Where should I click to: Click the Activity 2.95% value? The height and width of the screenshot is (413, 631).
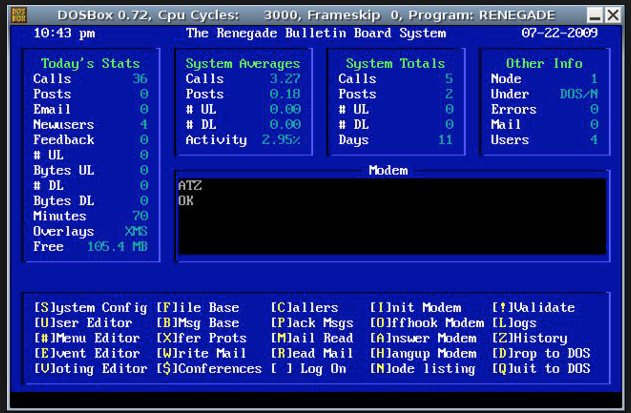pos(281,140)
